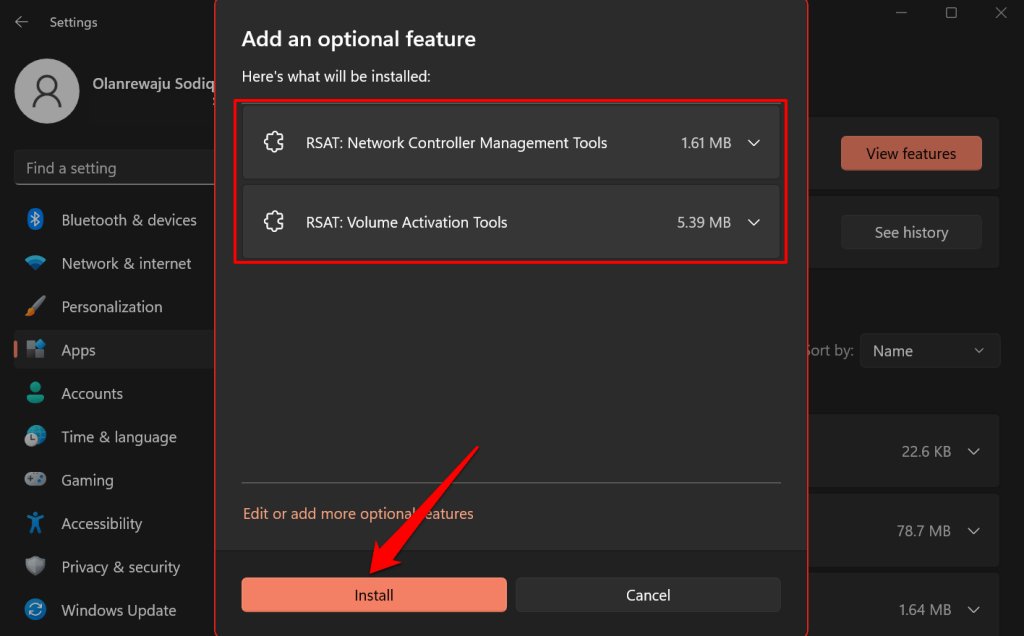Screen dimensions: 1024x636
Task: Open the Apps settings section
Action: tap(78, 351)
